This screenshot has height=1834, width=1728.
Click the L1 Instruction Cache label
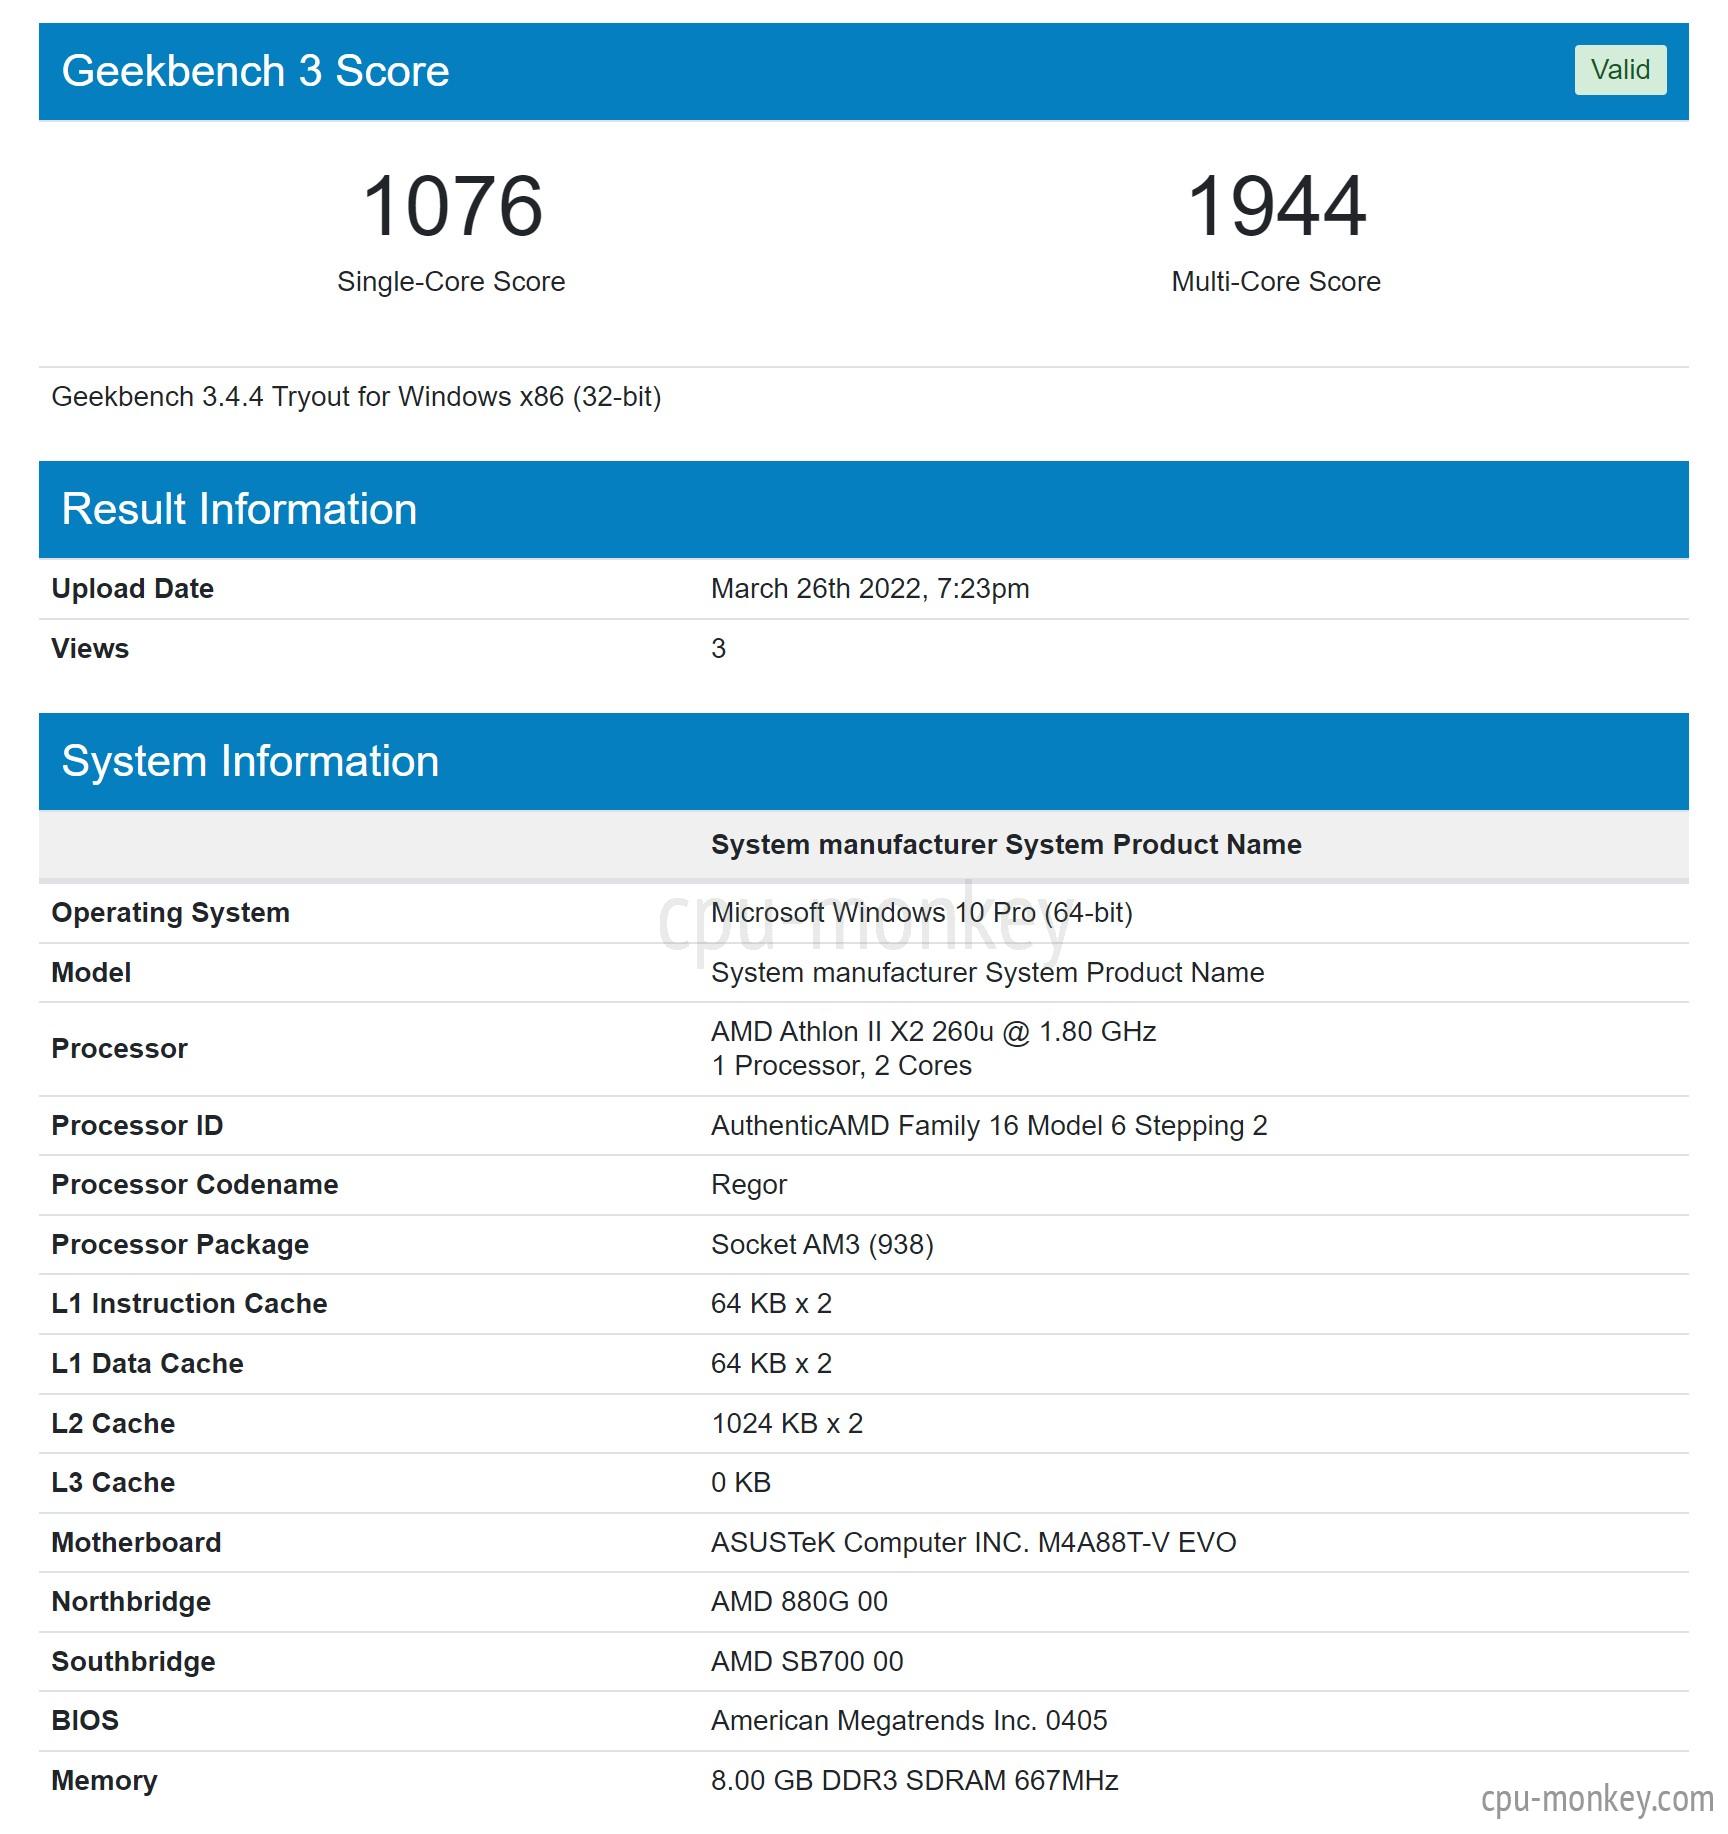(x=189, y=1303)
